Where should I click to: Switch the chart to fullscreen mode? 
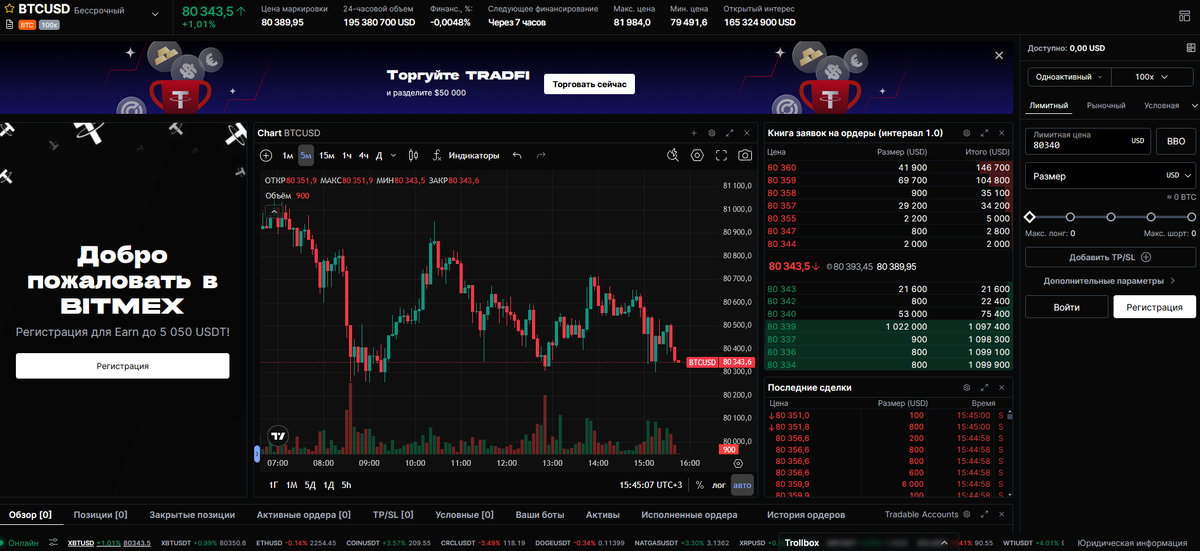point(721,155)
